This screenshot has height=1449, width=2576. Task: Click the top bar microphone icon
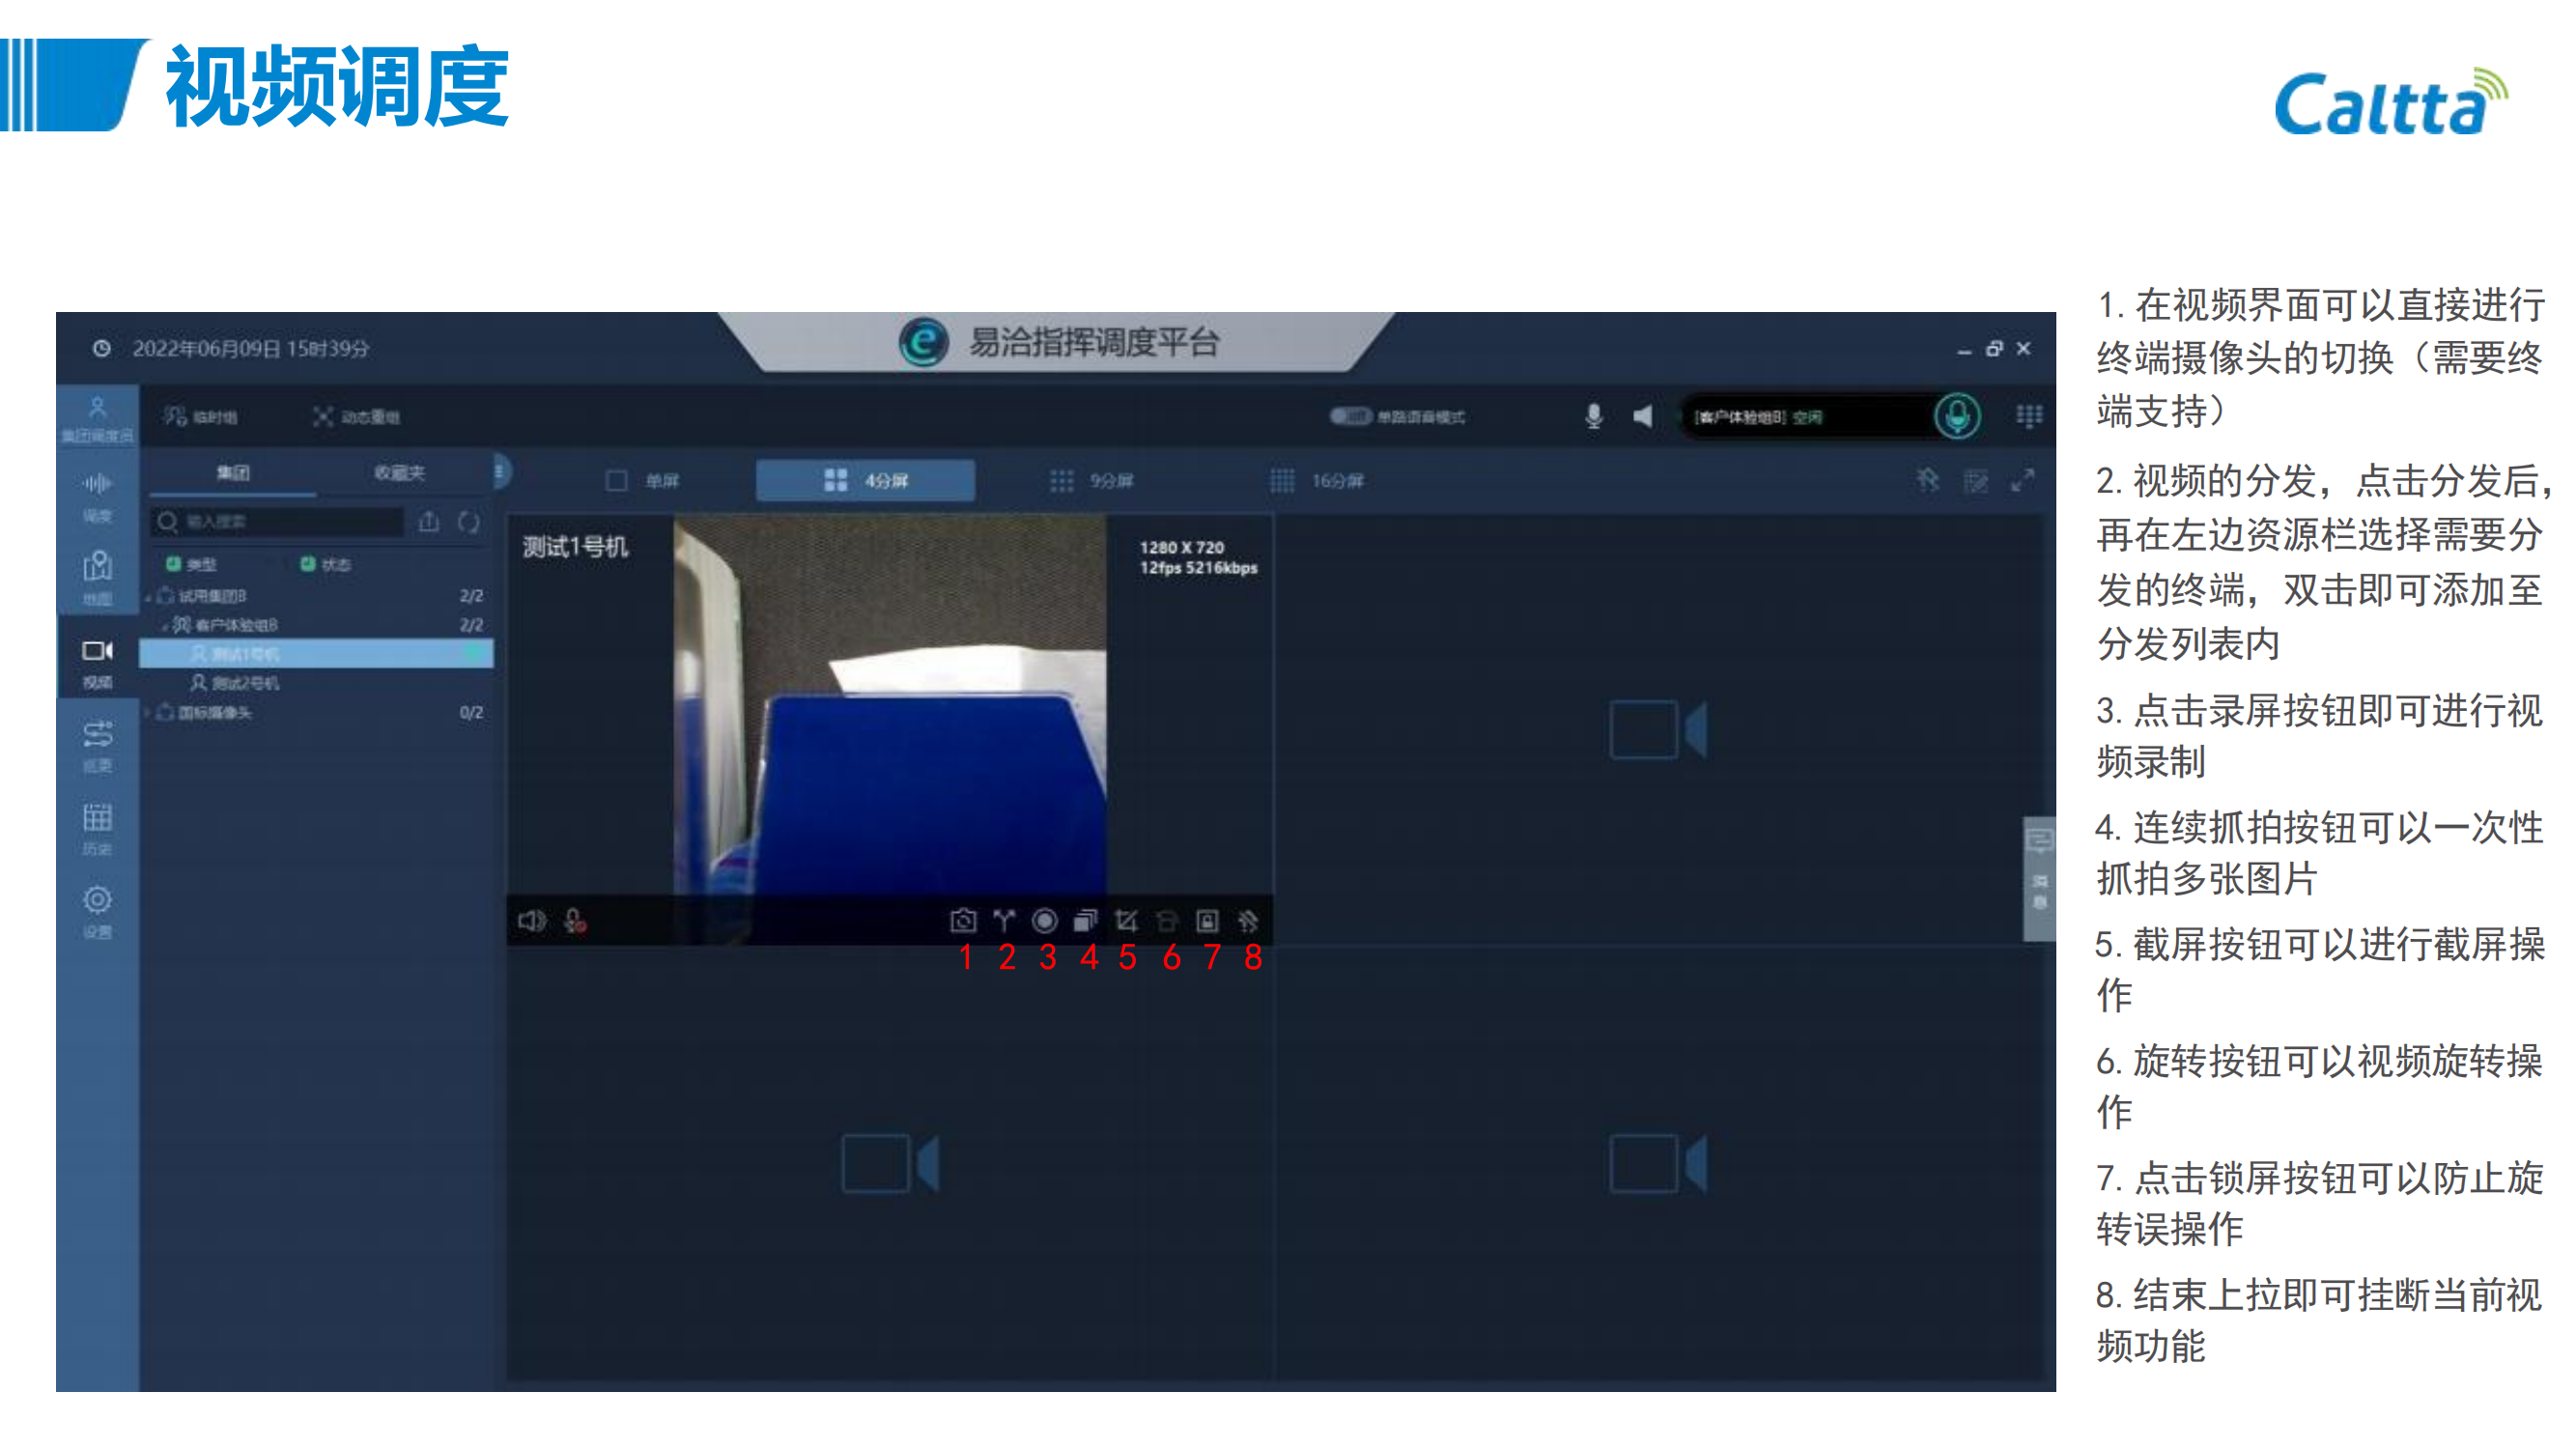coord(1594,416)
